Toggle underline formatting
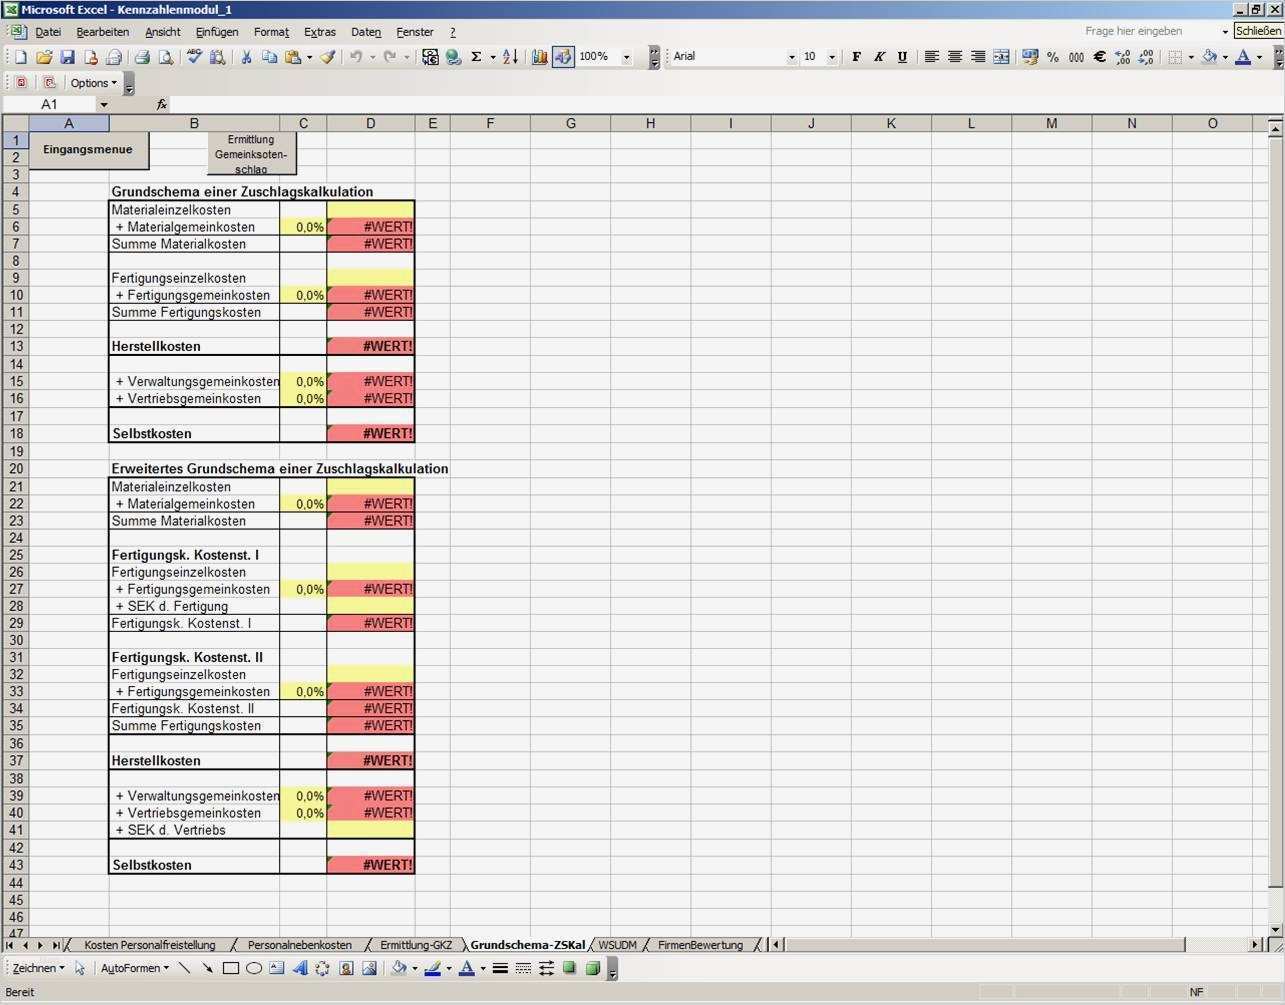Screen dimensions: 1285x1005 (902, 56)
